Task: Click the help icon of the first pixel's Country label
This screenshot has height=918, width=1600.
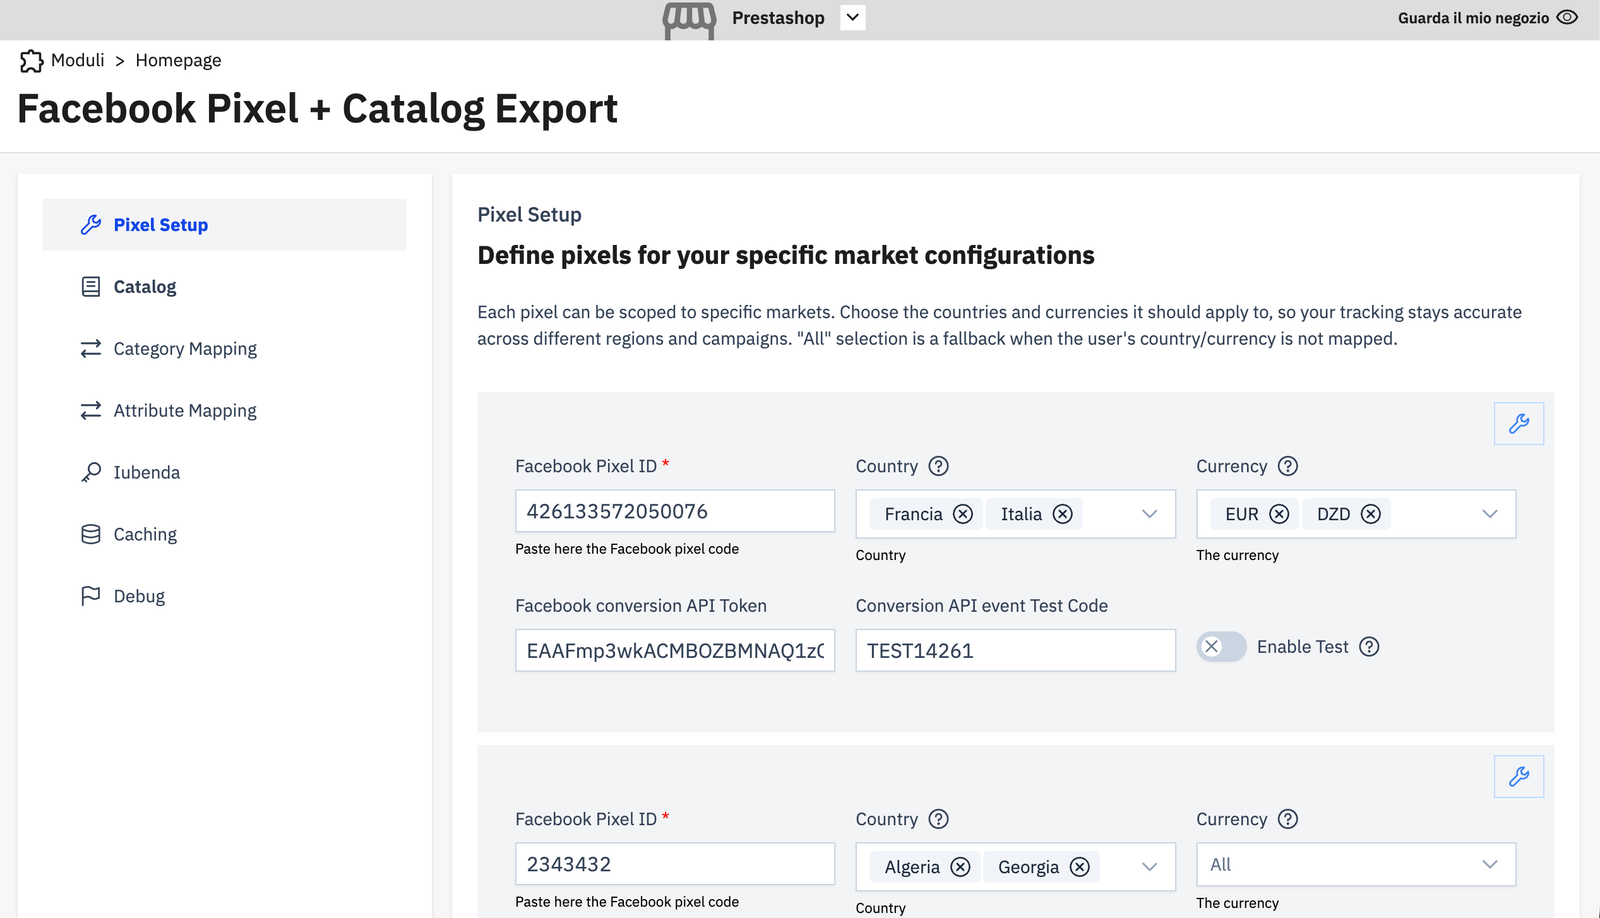Action: click(938, 466)
